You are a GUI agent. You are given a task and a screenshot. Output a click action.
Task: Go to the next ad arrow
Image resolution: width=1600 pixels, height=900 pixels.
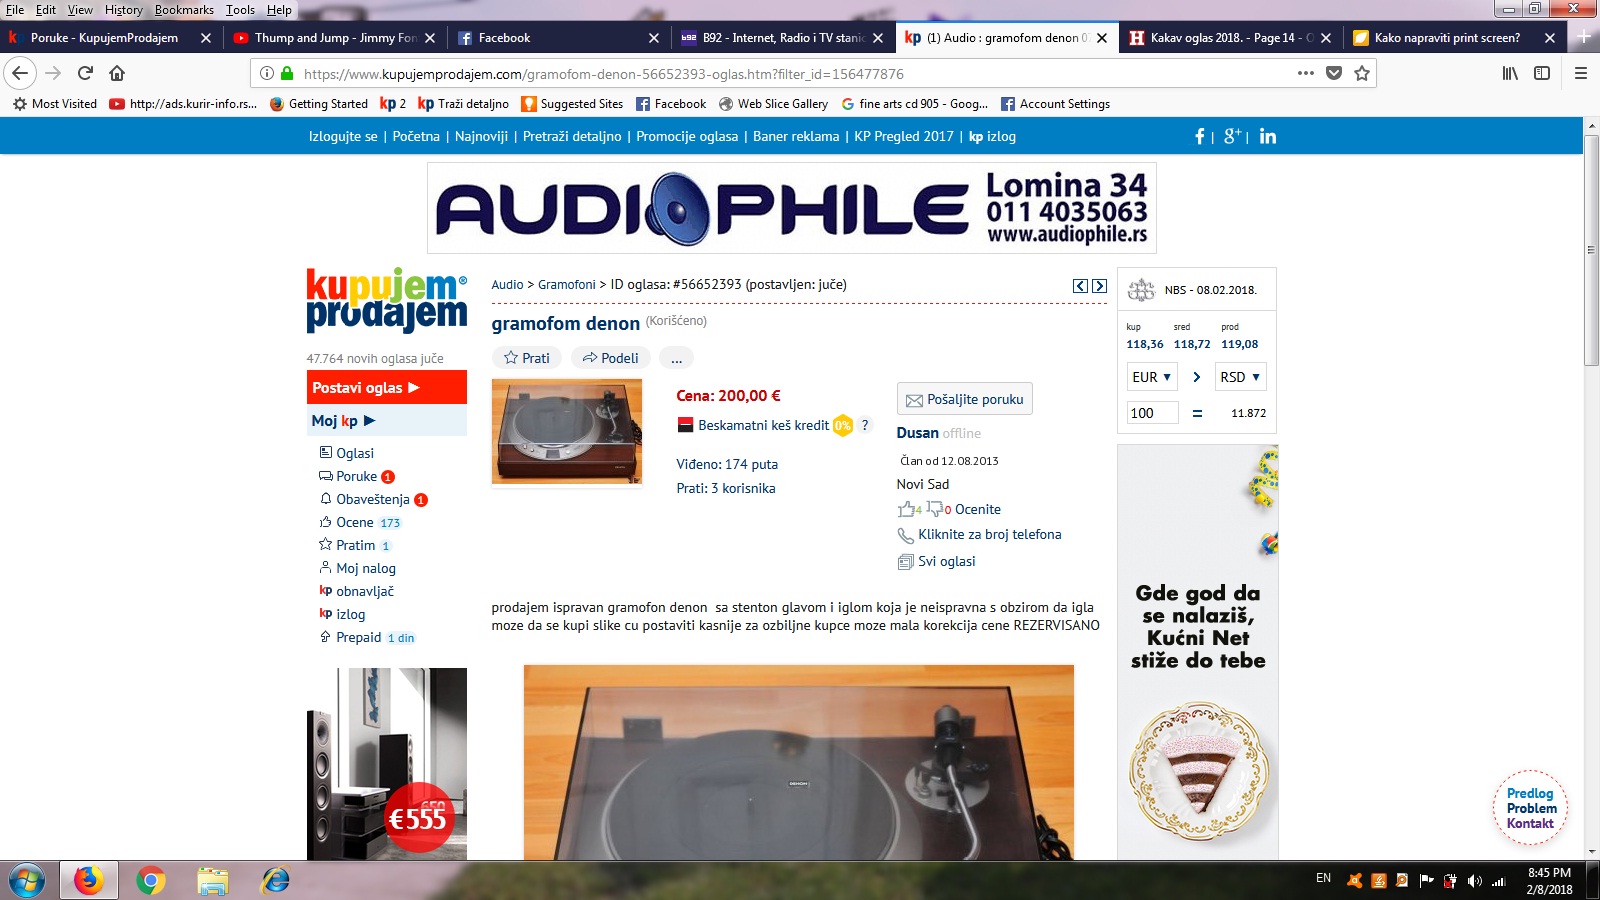point(1099,286)
